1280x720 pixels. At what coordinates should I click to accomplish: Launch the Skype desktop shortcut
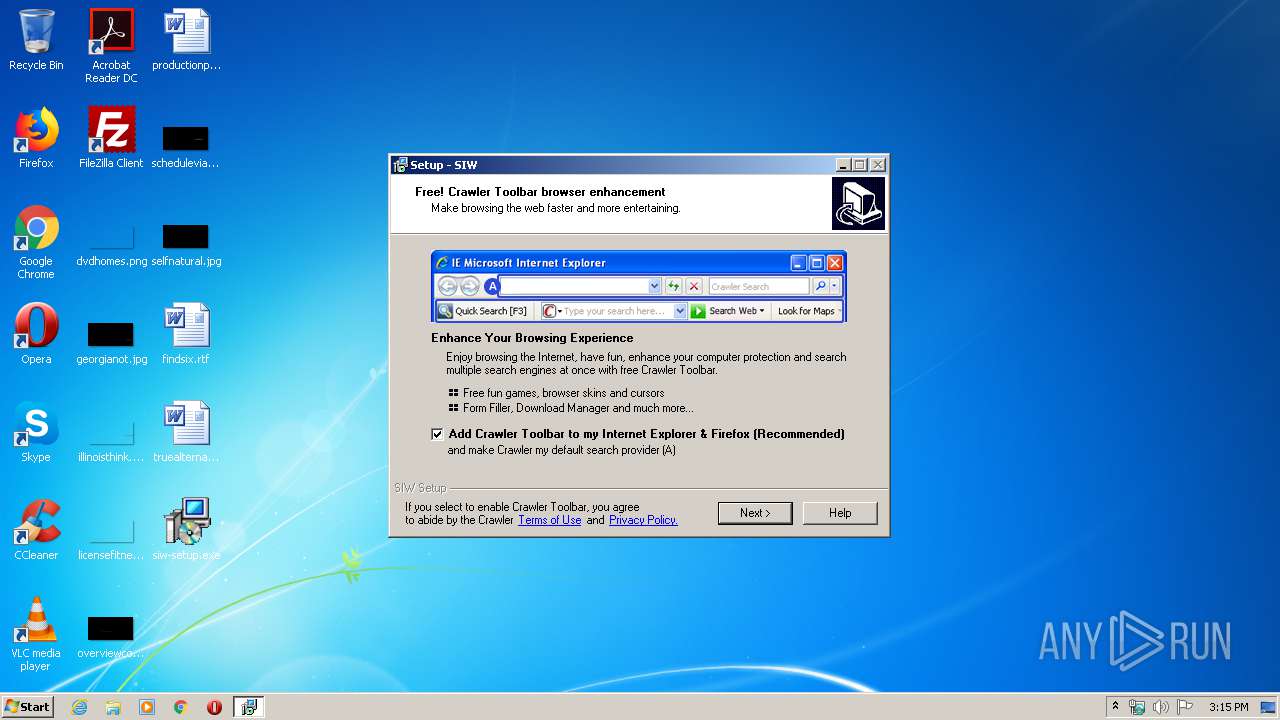36,432
